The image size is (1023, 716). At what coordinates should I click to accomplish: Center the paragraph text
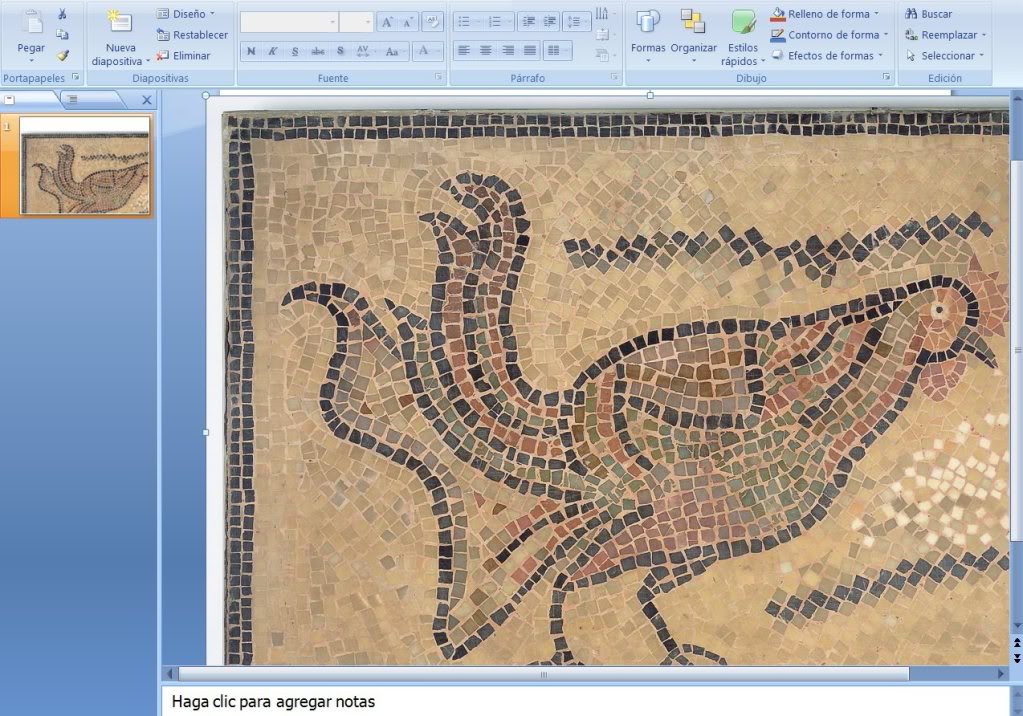(x=485, y=50)
